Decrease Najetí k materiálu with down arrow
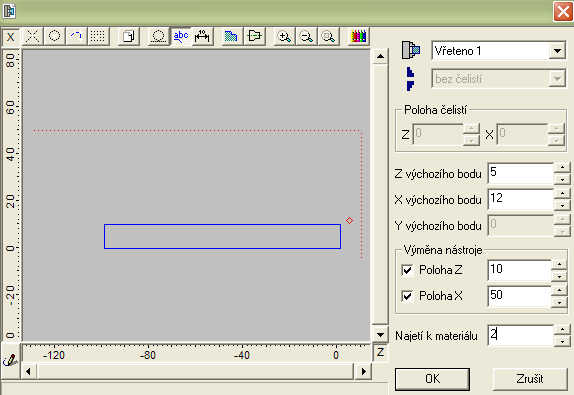574x395 pixels. [x=562, y=342]
